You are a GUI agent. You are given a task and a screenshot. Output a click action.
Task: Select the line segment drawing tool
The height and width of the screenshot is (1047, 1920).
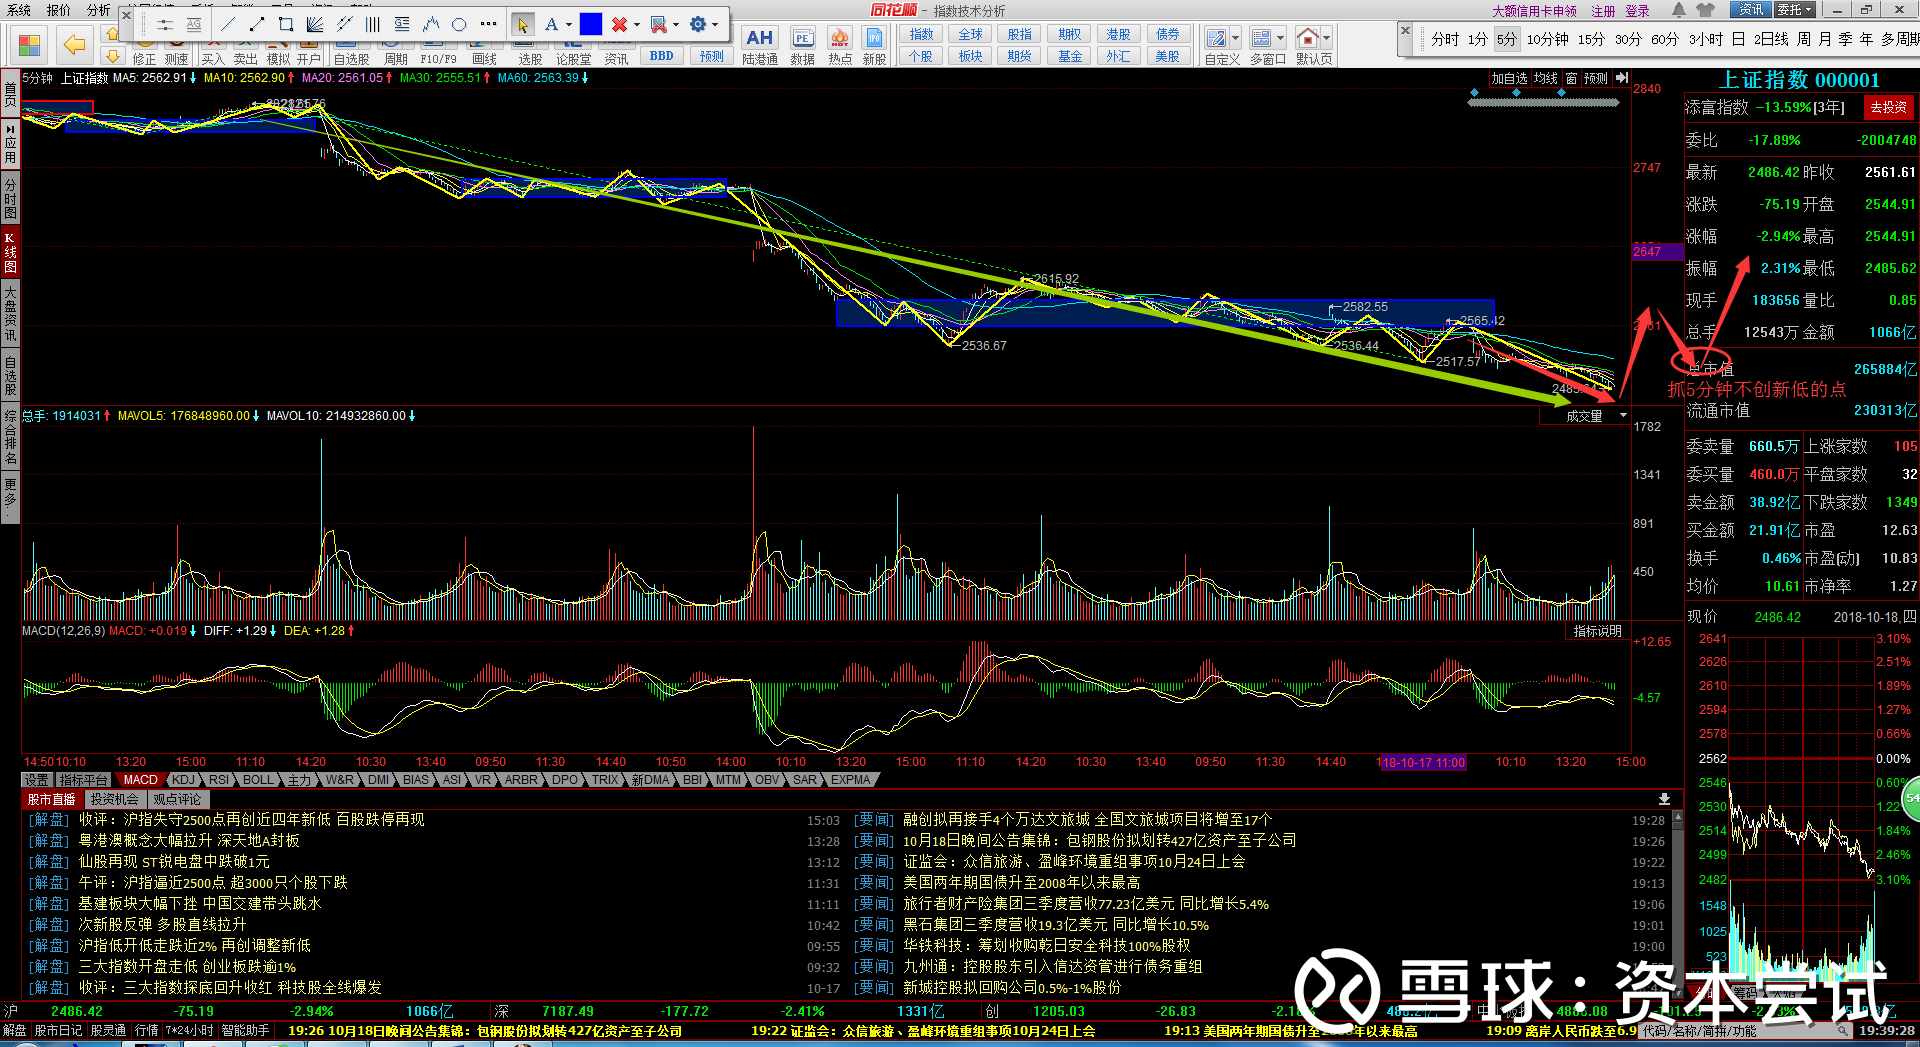tap(257, 24)
